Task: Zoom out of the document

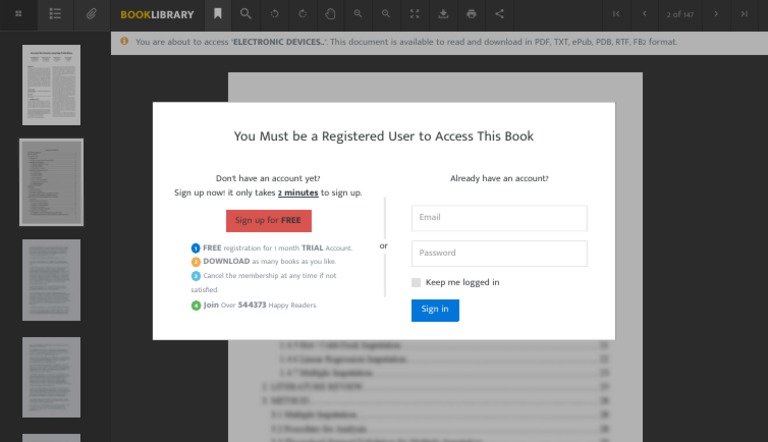Action: pyautogui.click(x=358, y=14)
